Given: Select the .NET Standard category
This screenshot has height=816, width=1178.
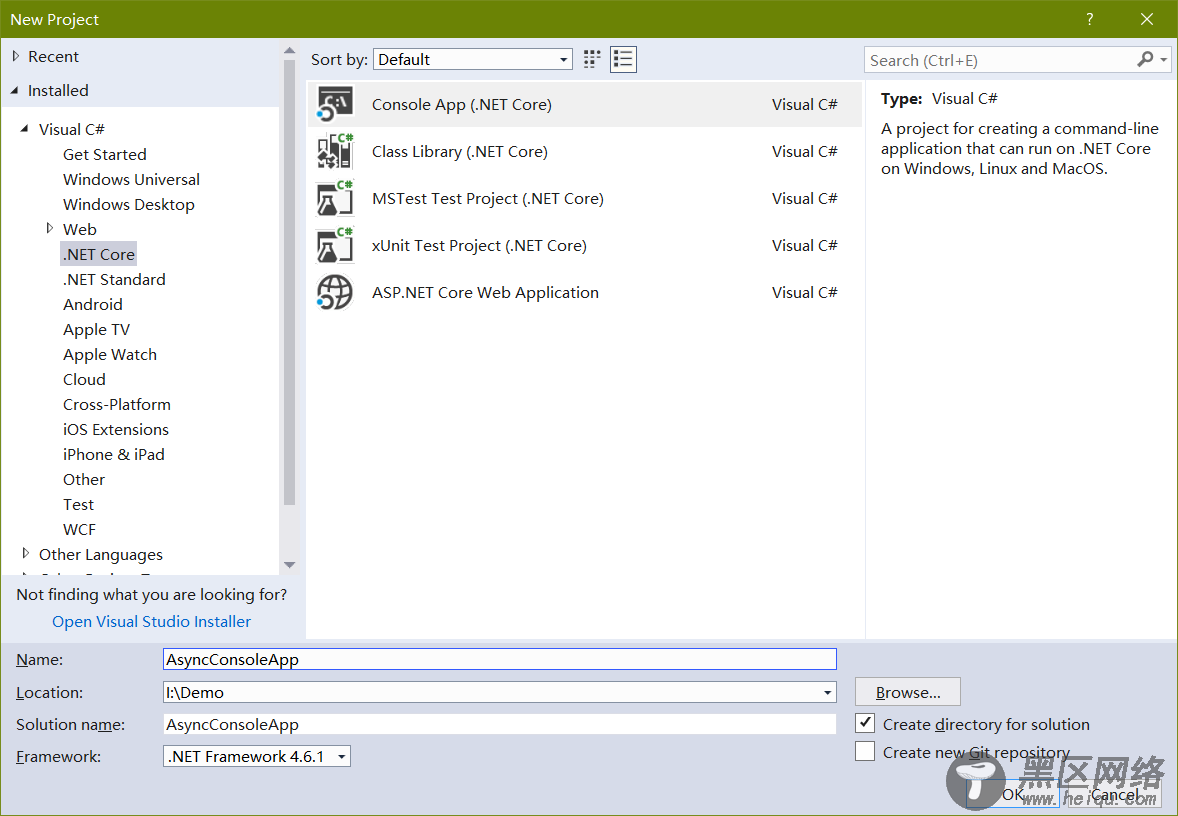Looking at the screenshot, I should click(x=114, y=279).
